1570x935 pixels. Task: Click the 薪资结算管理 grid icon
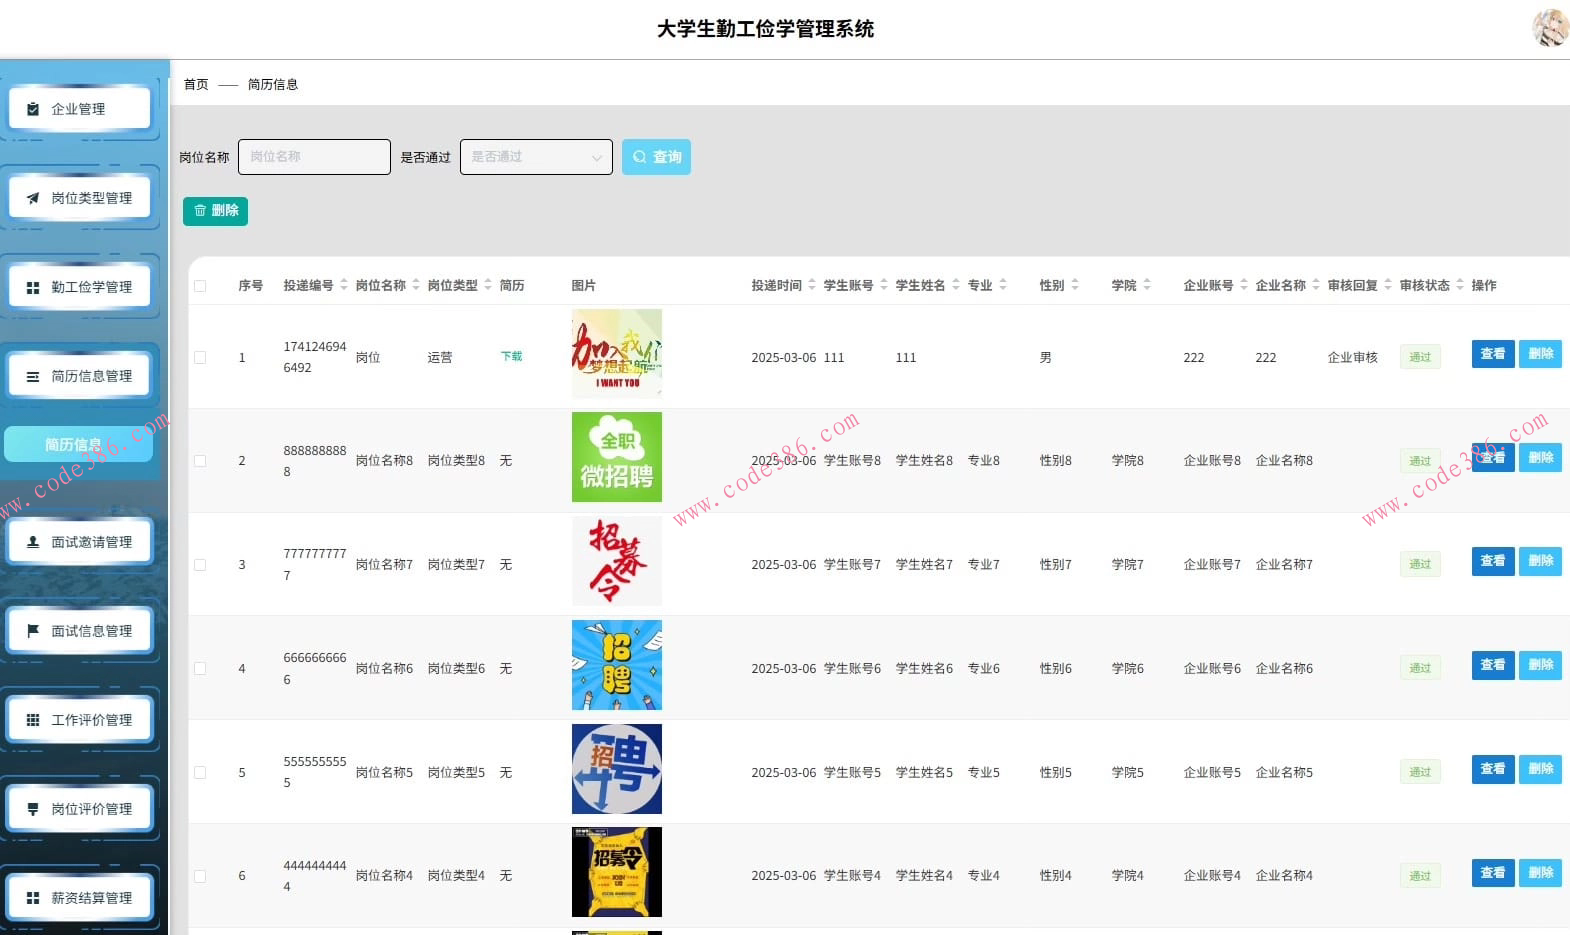click(x=33, y=898)
